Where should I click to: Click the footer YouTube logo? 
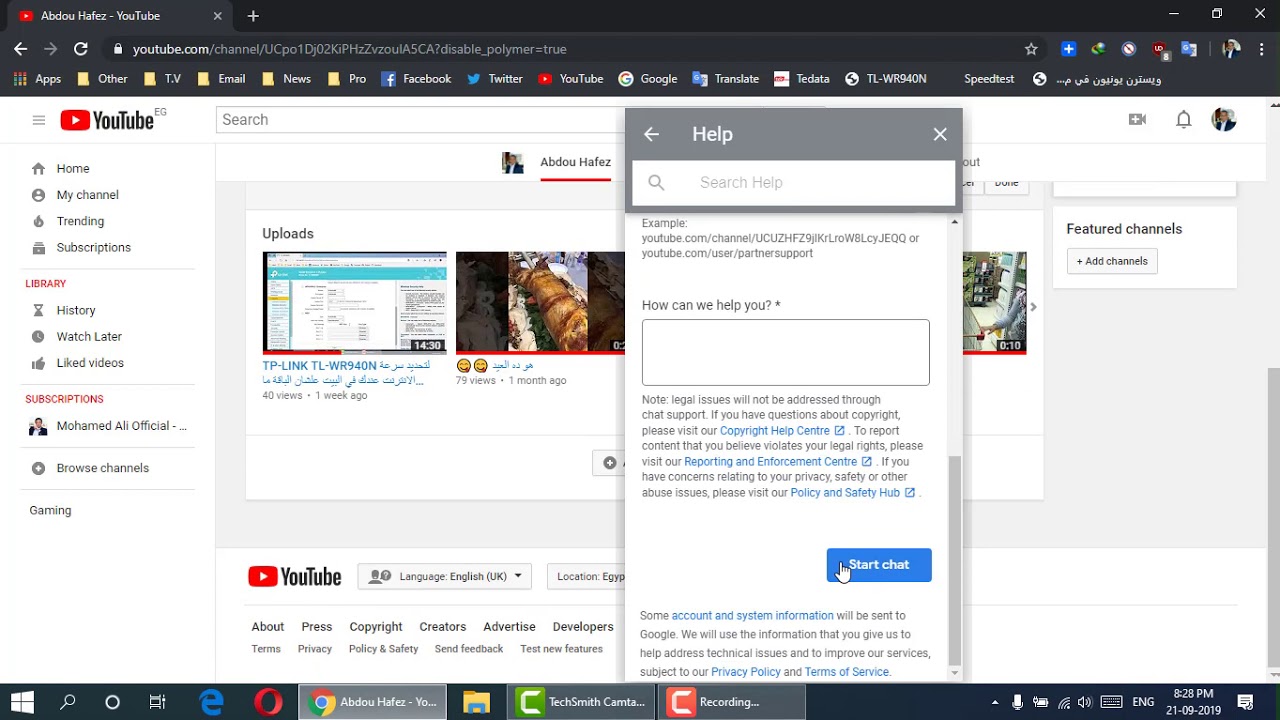point(295,577)
